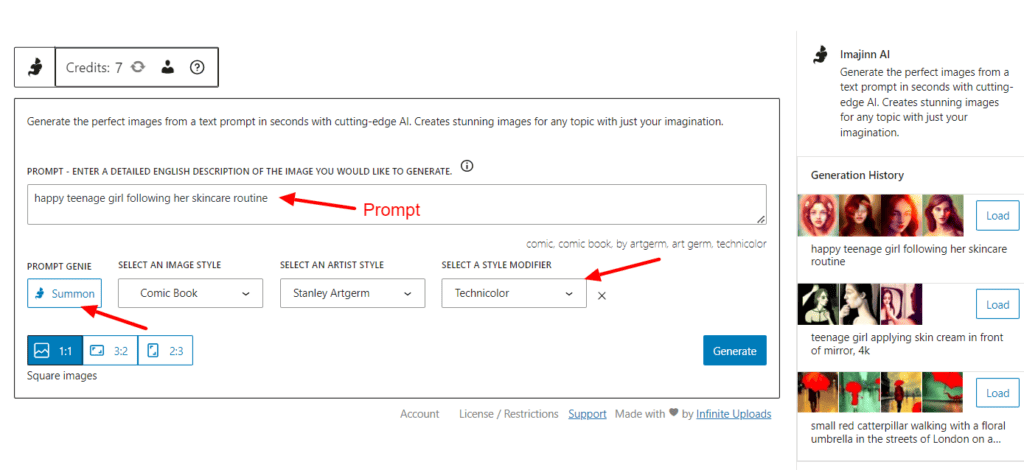Open first thumbnail of red caterpillar generation
Viewport: 1024px width, 470px height.
pos(816,391)
